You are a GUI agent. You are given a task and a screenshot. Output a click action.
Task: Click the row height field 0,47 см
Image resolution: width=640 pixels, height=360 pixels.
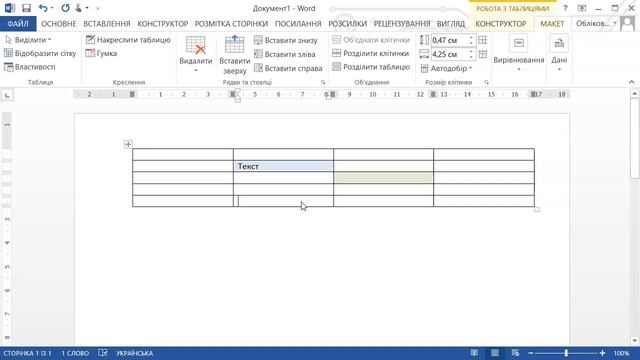pyautogui.click(x=449, y=40)
